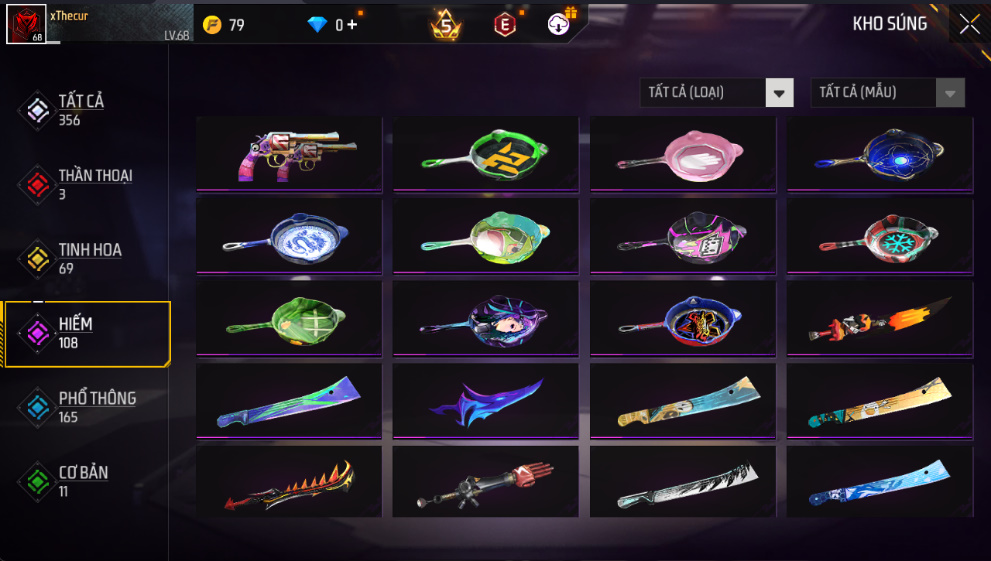Click the gold coin currency icon

pyautogui.click(x=212, y=25)
